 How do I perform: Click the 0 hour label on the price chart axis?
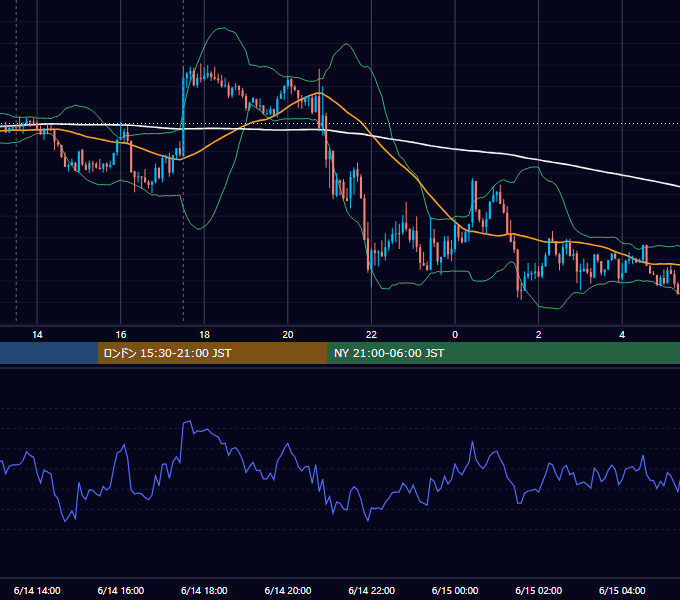pyautogui.click(x=455, y=335)
